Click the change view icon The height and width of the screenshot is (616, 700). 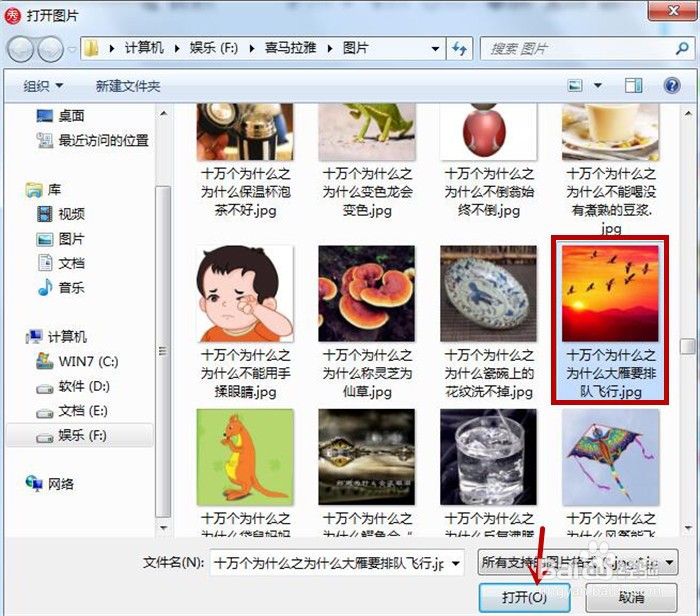(x=575, y=85)
